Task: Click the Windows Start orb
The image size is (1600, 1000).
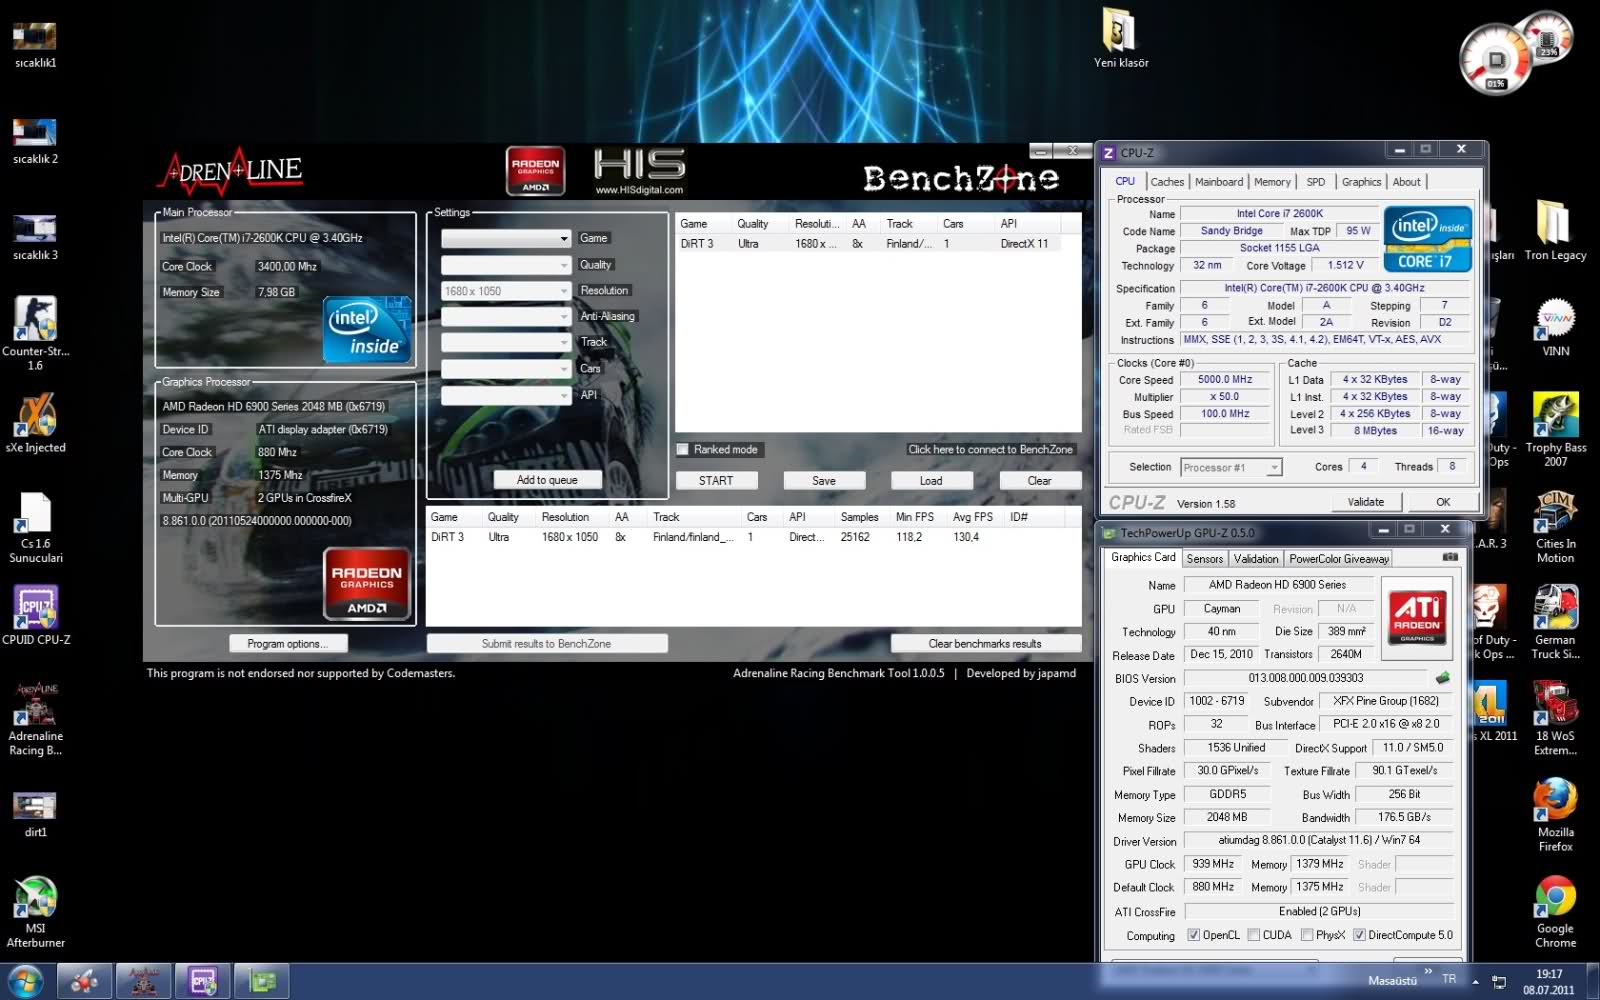Action: coord(24,981)
